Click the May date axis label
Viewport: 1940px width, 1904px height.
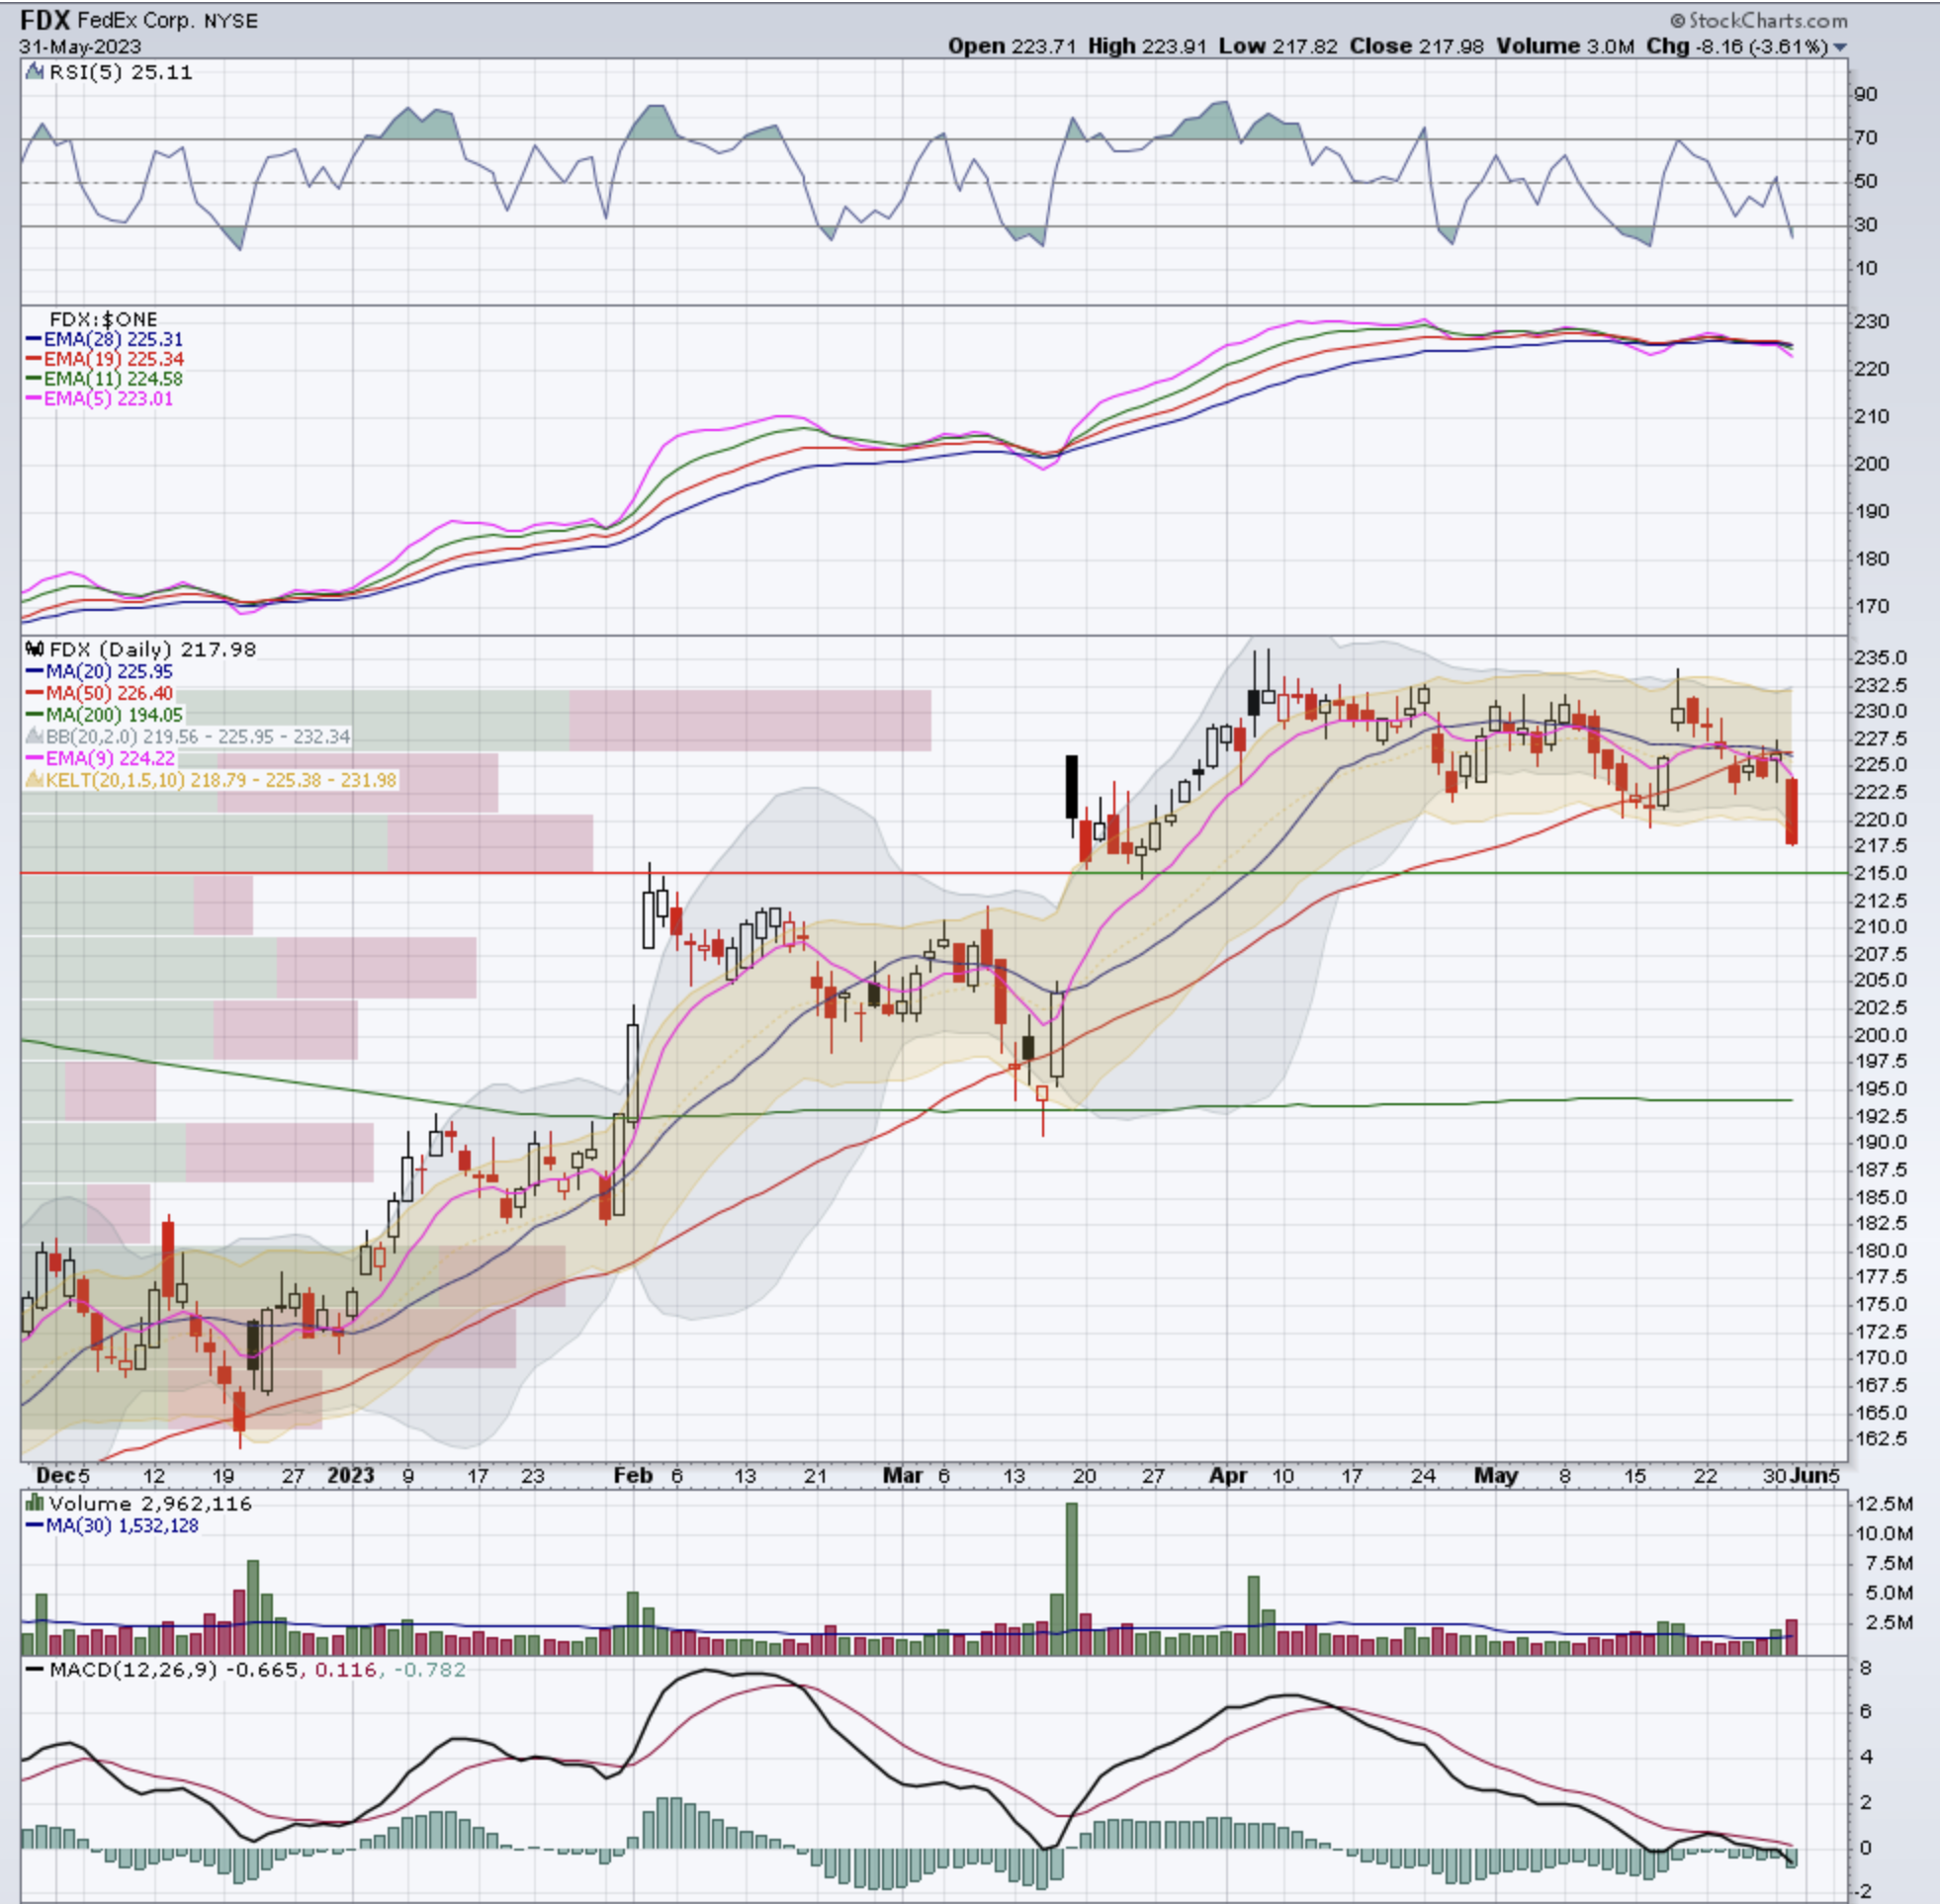[x=1496, y=1475]
